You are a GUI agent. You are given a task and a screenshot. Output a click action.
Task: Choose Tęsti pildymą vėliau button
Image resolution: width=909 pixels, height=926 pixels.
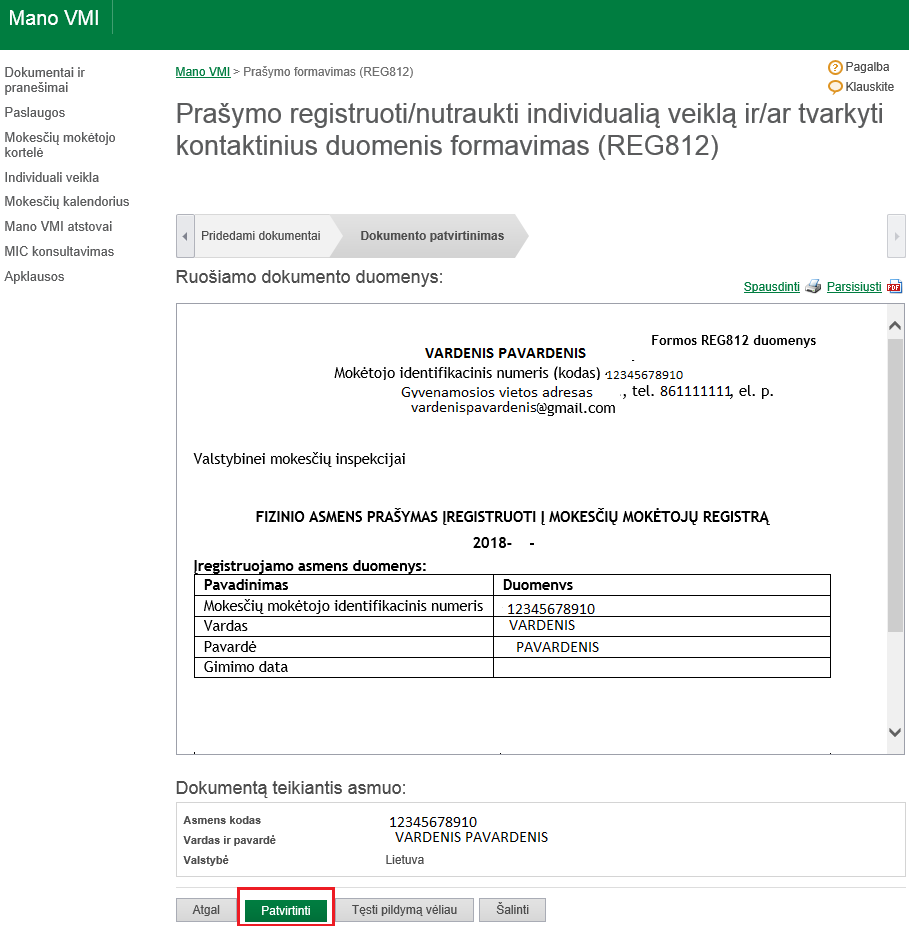pos(403,910)
